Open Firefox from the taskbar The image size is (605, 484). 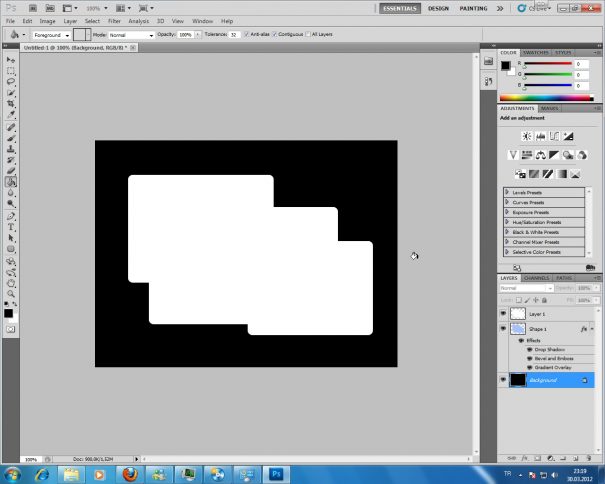130,474
